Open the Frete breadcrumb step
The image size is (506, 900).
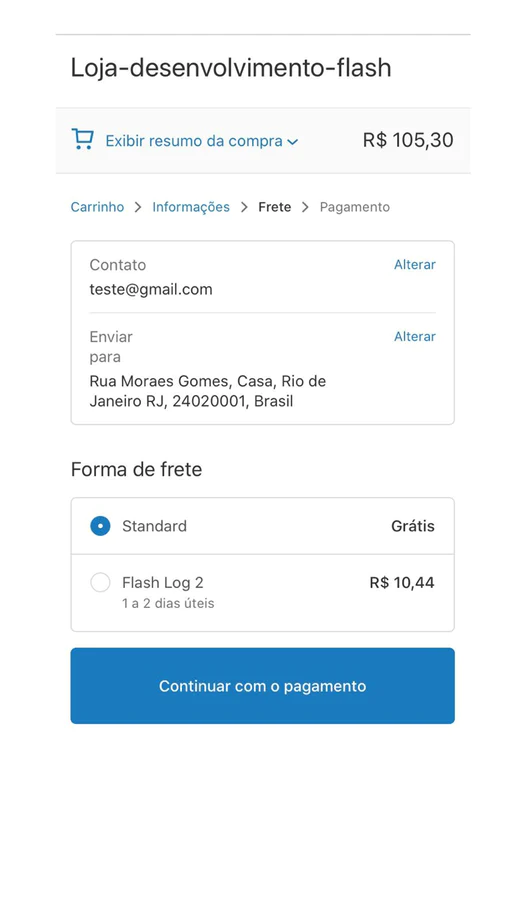click(275, 207)
